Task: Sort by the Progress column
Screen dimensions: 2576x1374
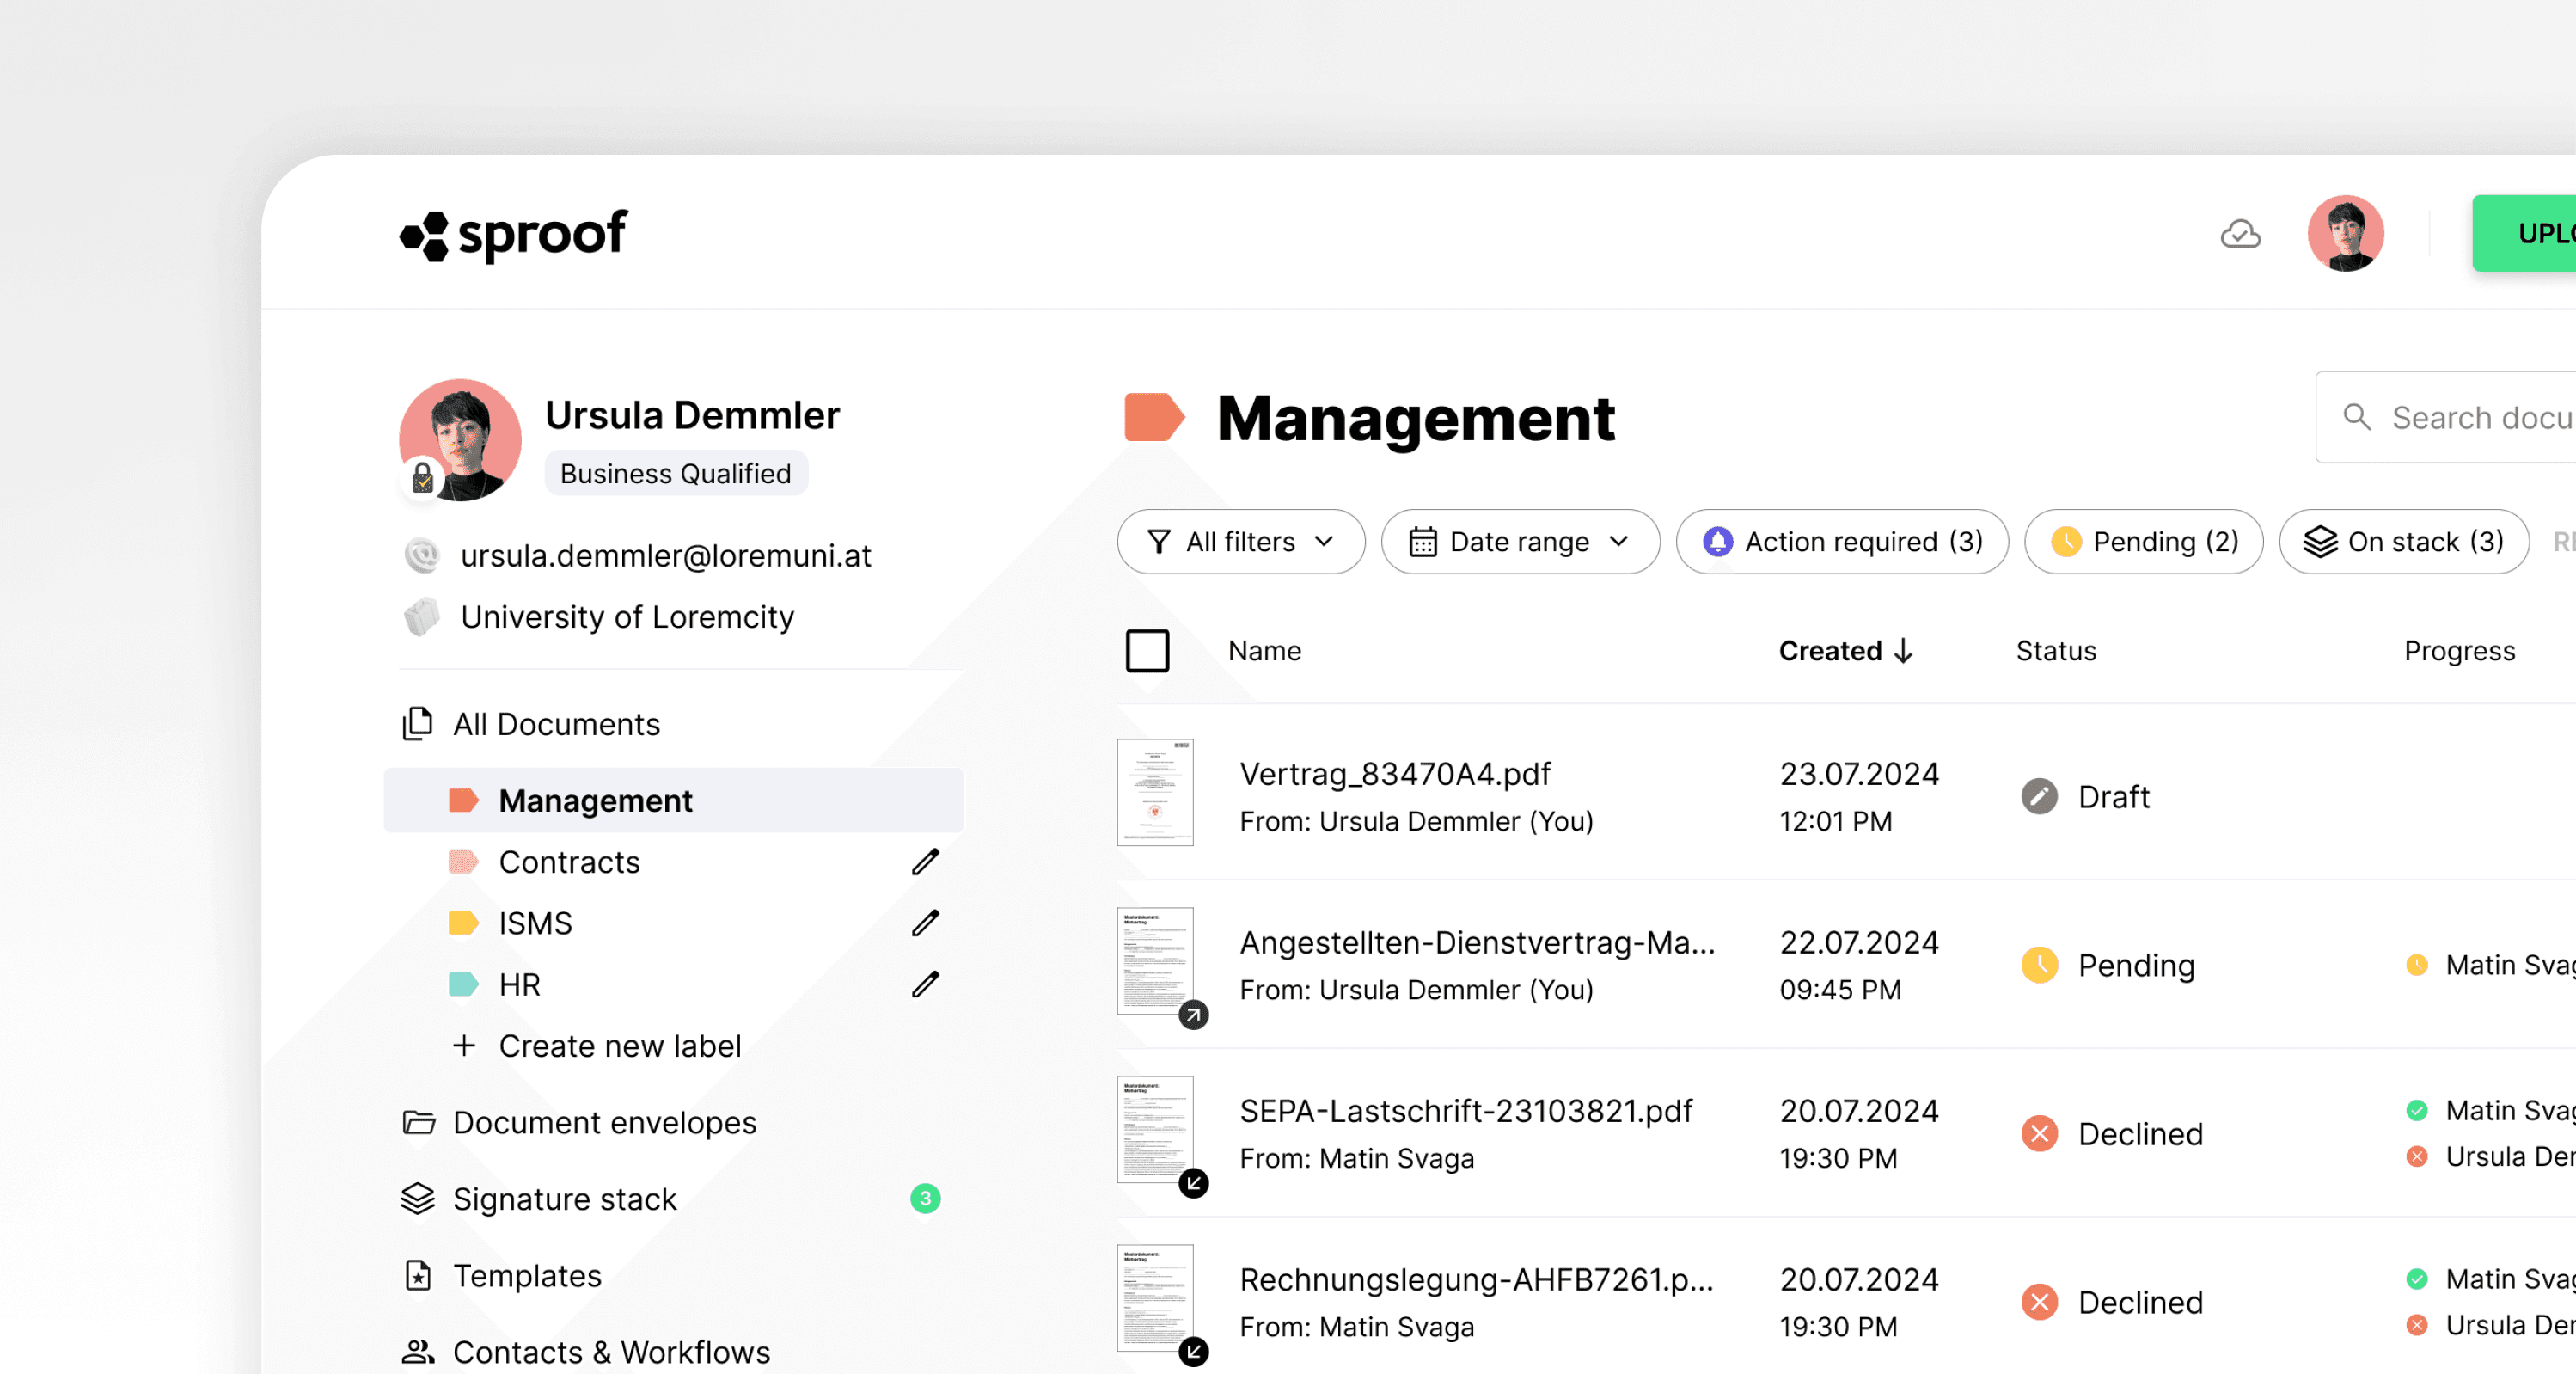Action: [x=2459, y=651]
